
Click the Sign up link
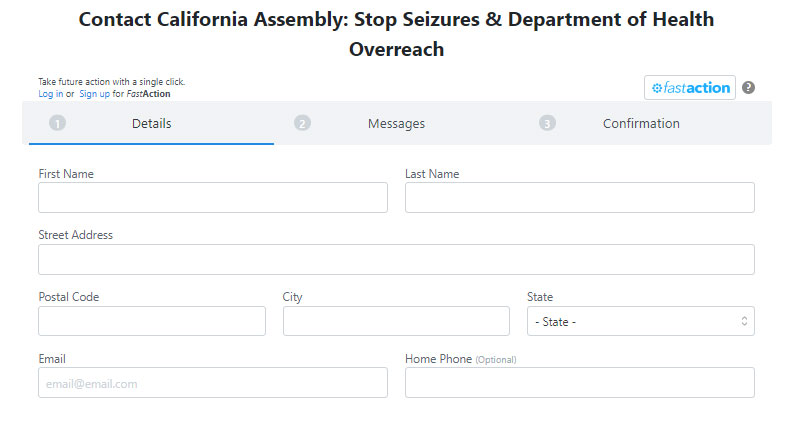94,94
